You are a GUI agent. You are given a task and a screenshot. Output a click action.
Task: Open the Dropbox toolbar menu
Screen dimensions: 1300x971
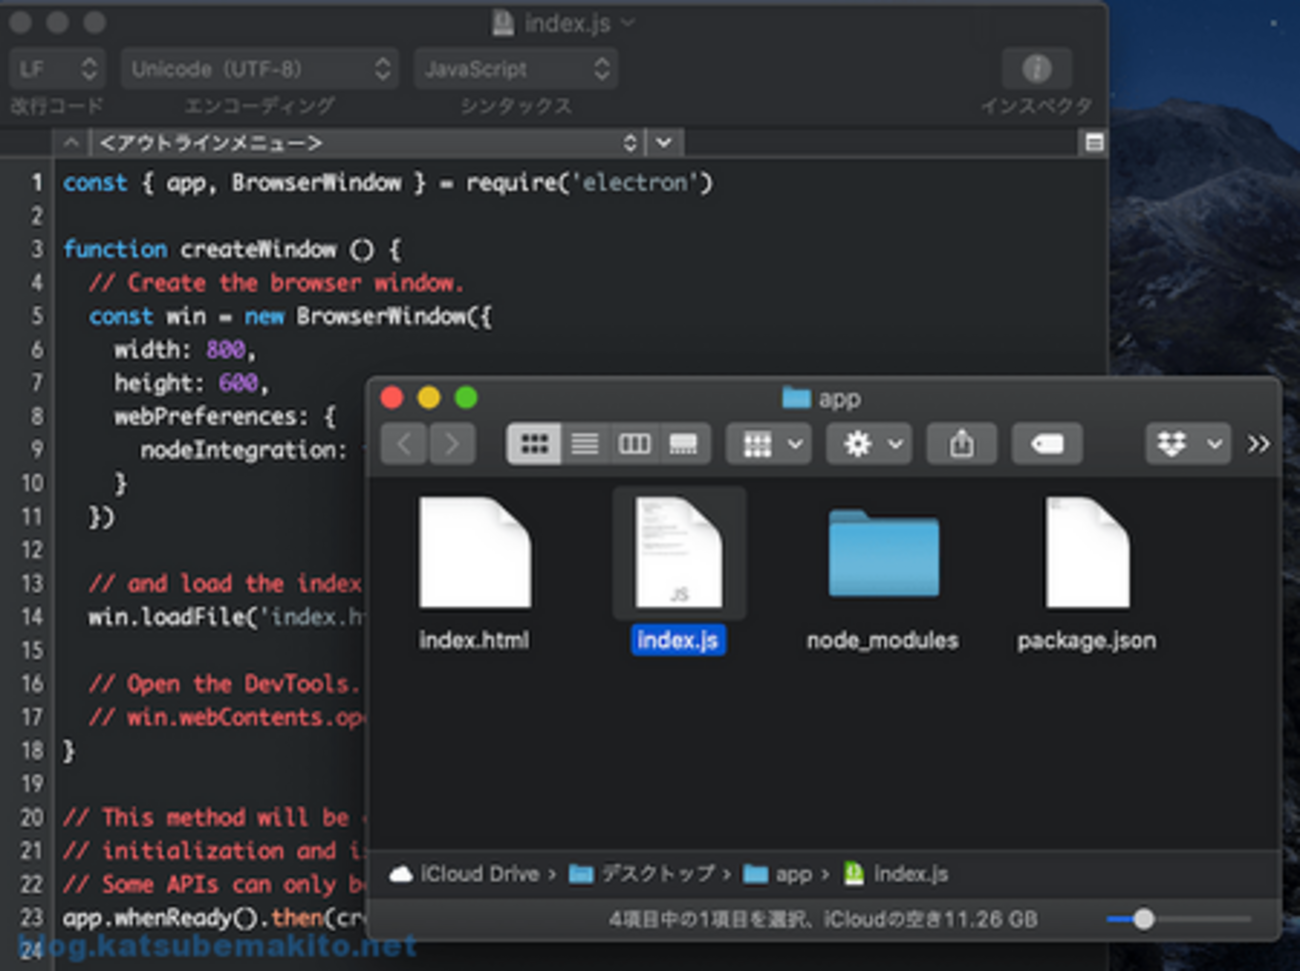tap(1187, 444)
